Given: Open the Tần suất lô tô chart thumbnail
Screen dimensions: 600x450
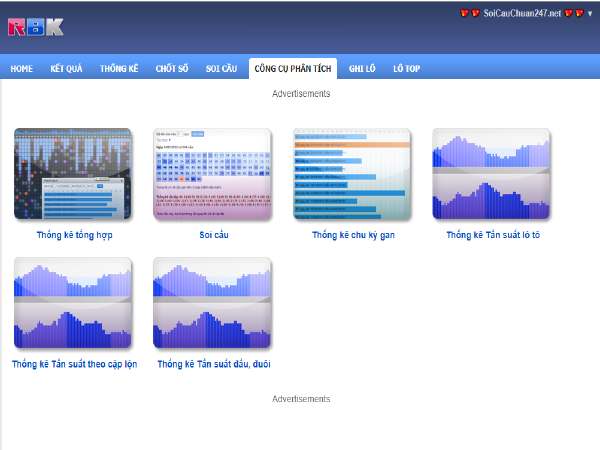Looking at the screenshot, I should click(491, 174).
